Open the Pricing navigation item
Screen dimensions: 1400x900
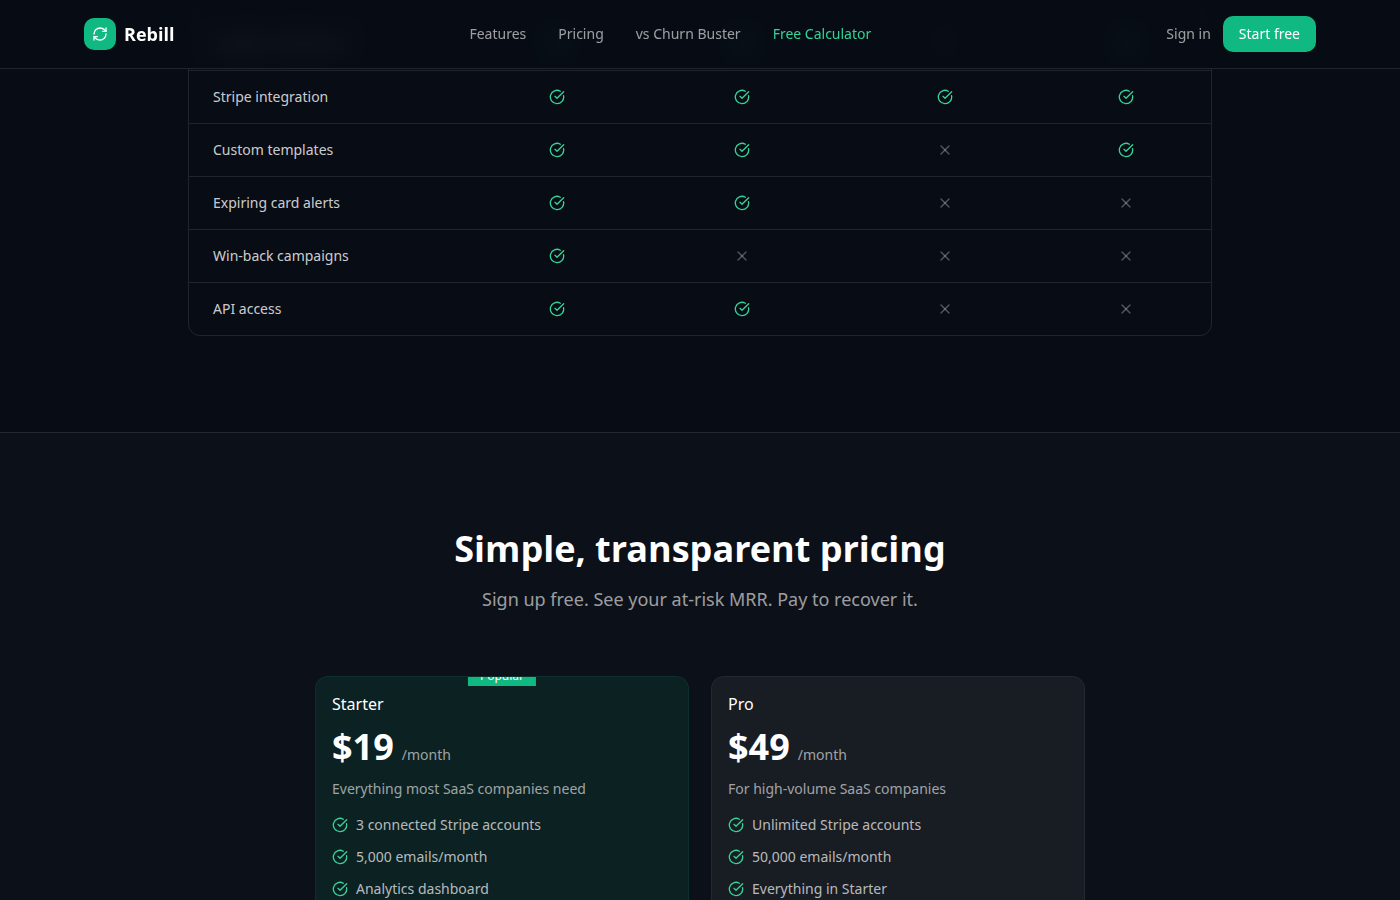click(x=580, y=33)
